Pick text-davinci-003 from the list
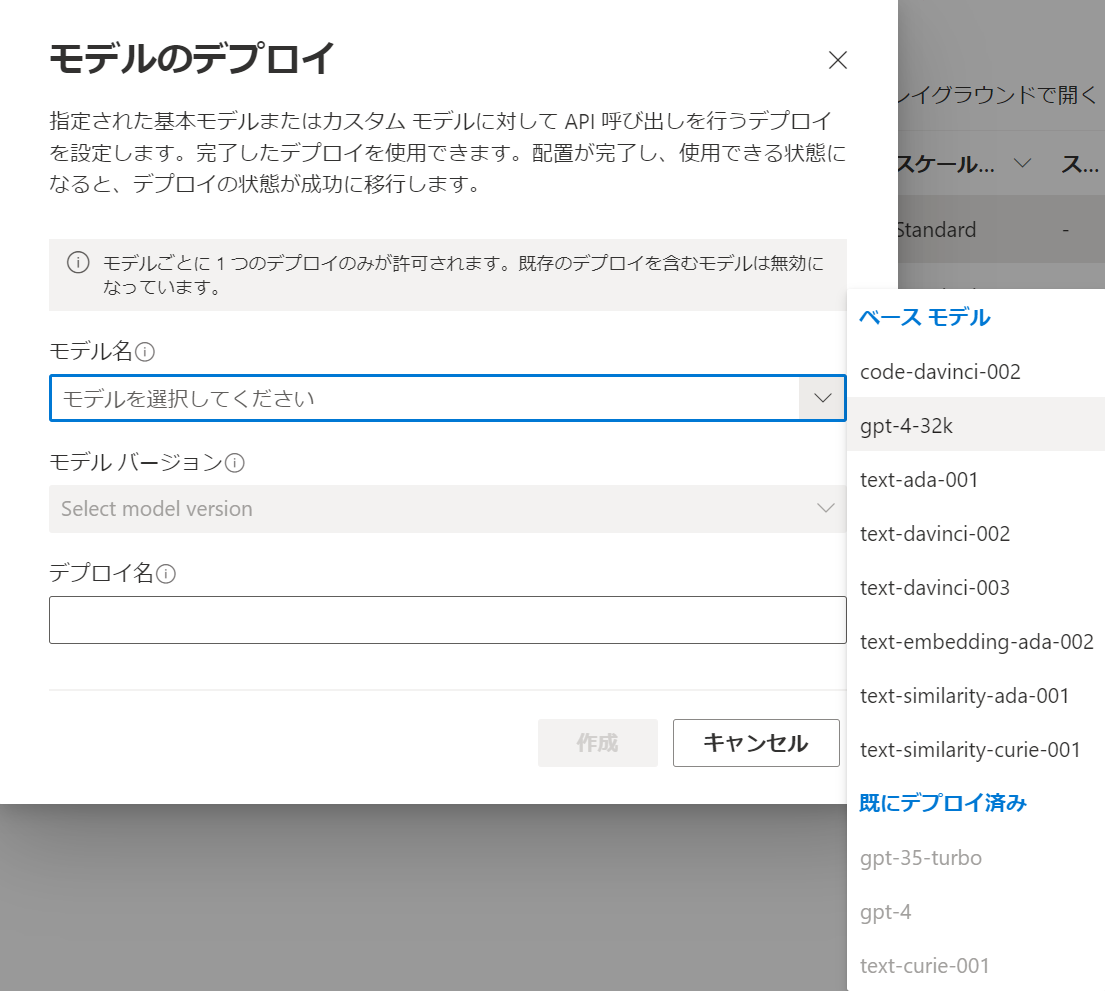1105x991 pixels. 975,587
